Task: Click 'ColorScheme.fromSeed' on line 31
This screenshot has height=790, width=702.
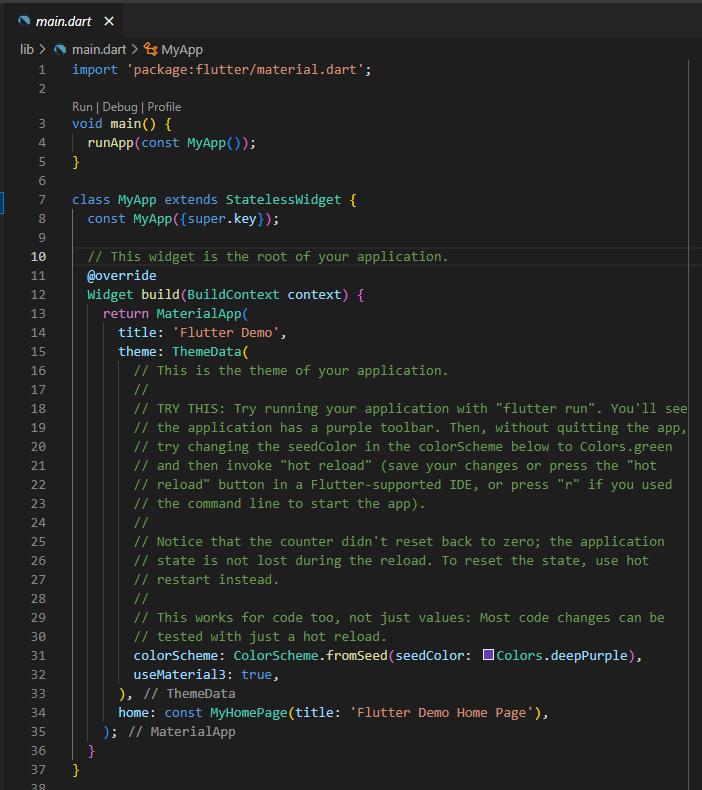Action: [x=310, y=655]
